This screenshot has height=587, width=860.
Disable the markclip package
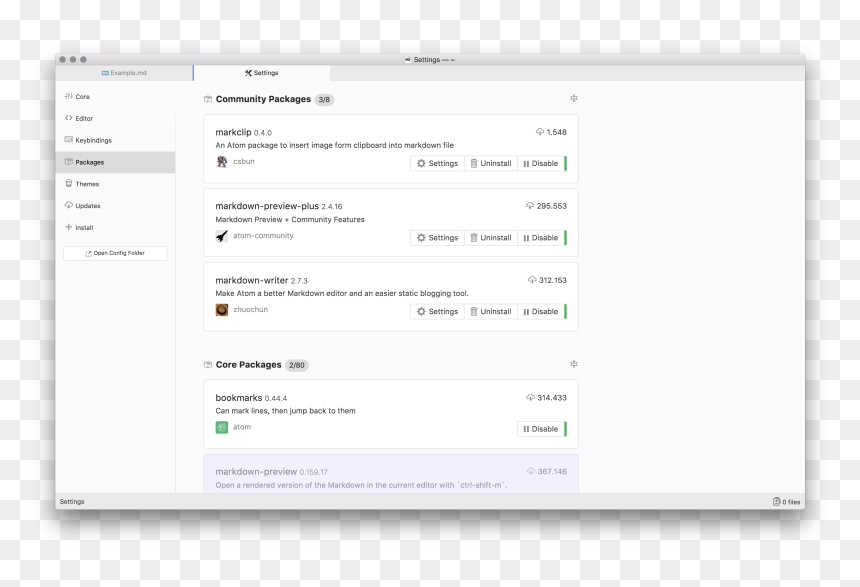pyautogui.click(x=541, y=163)
